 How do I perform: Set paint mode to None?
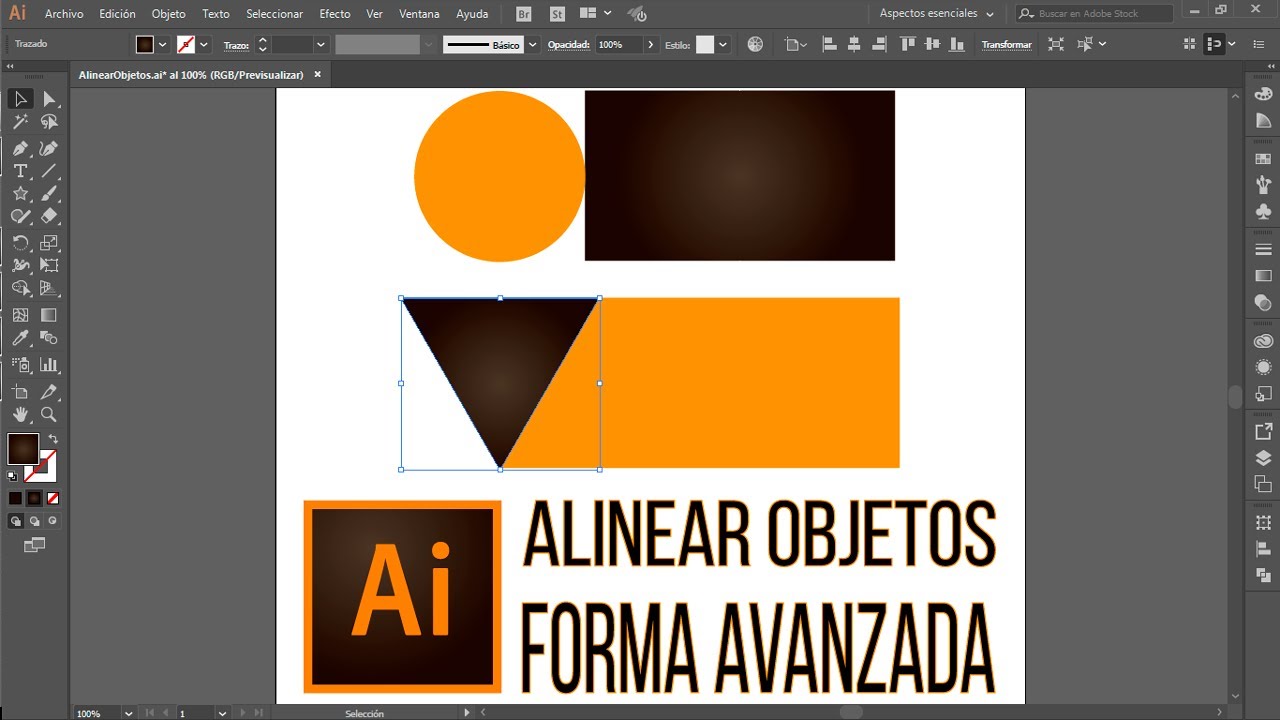[x=53, y=498]
